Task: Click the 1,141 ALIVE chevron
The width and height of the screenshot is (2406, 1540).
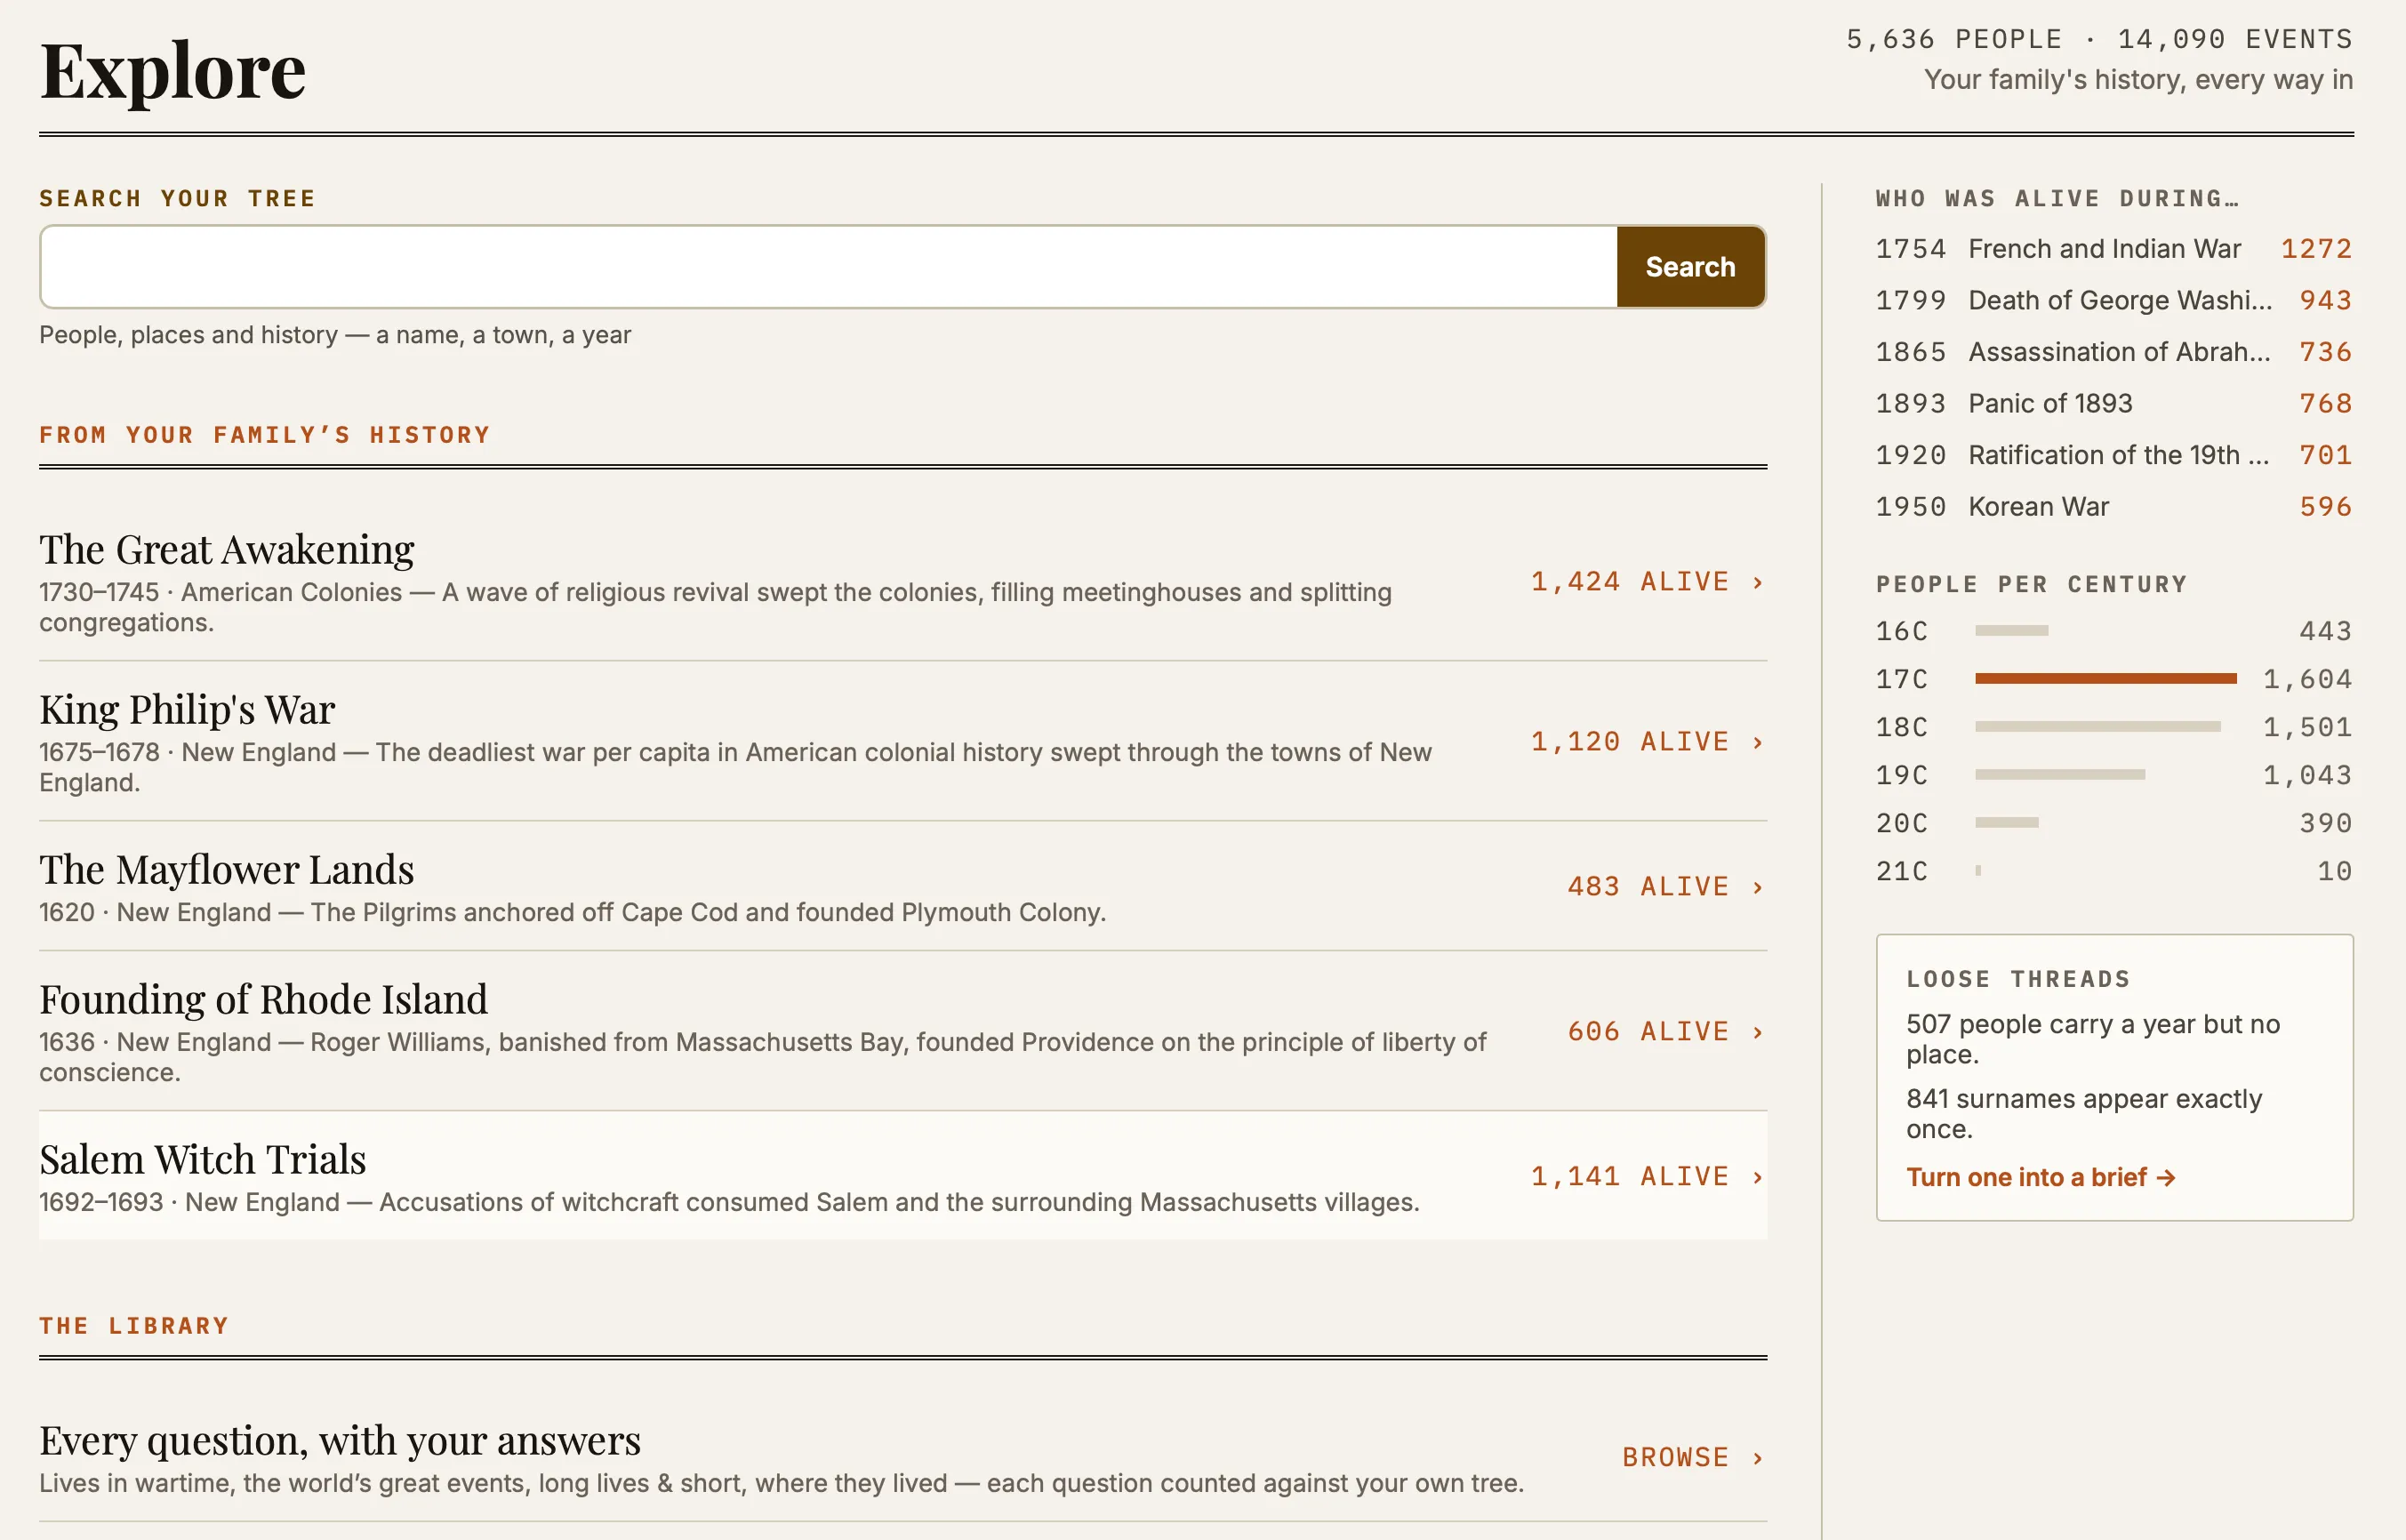Action: click(1757, 1177)
